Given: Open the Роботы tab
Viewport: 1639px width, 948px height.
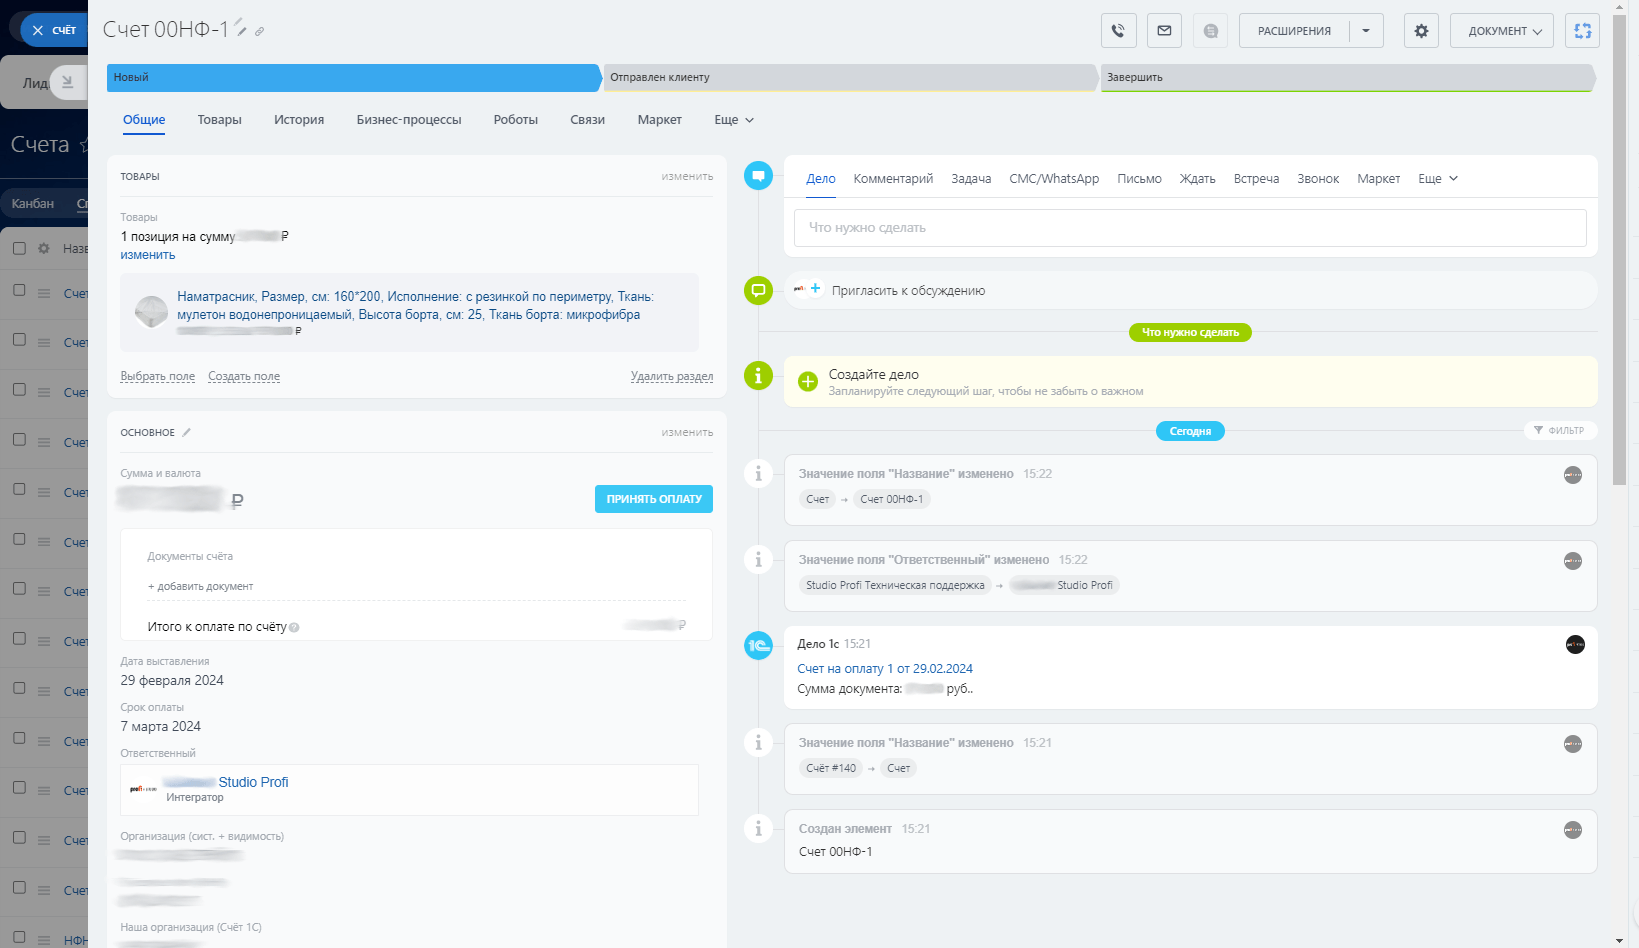Looking at the screenshot, I should [x=516, y=120].
